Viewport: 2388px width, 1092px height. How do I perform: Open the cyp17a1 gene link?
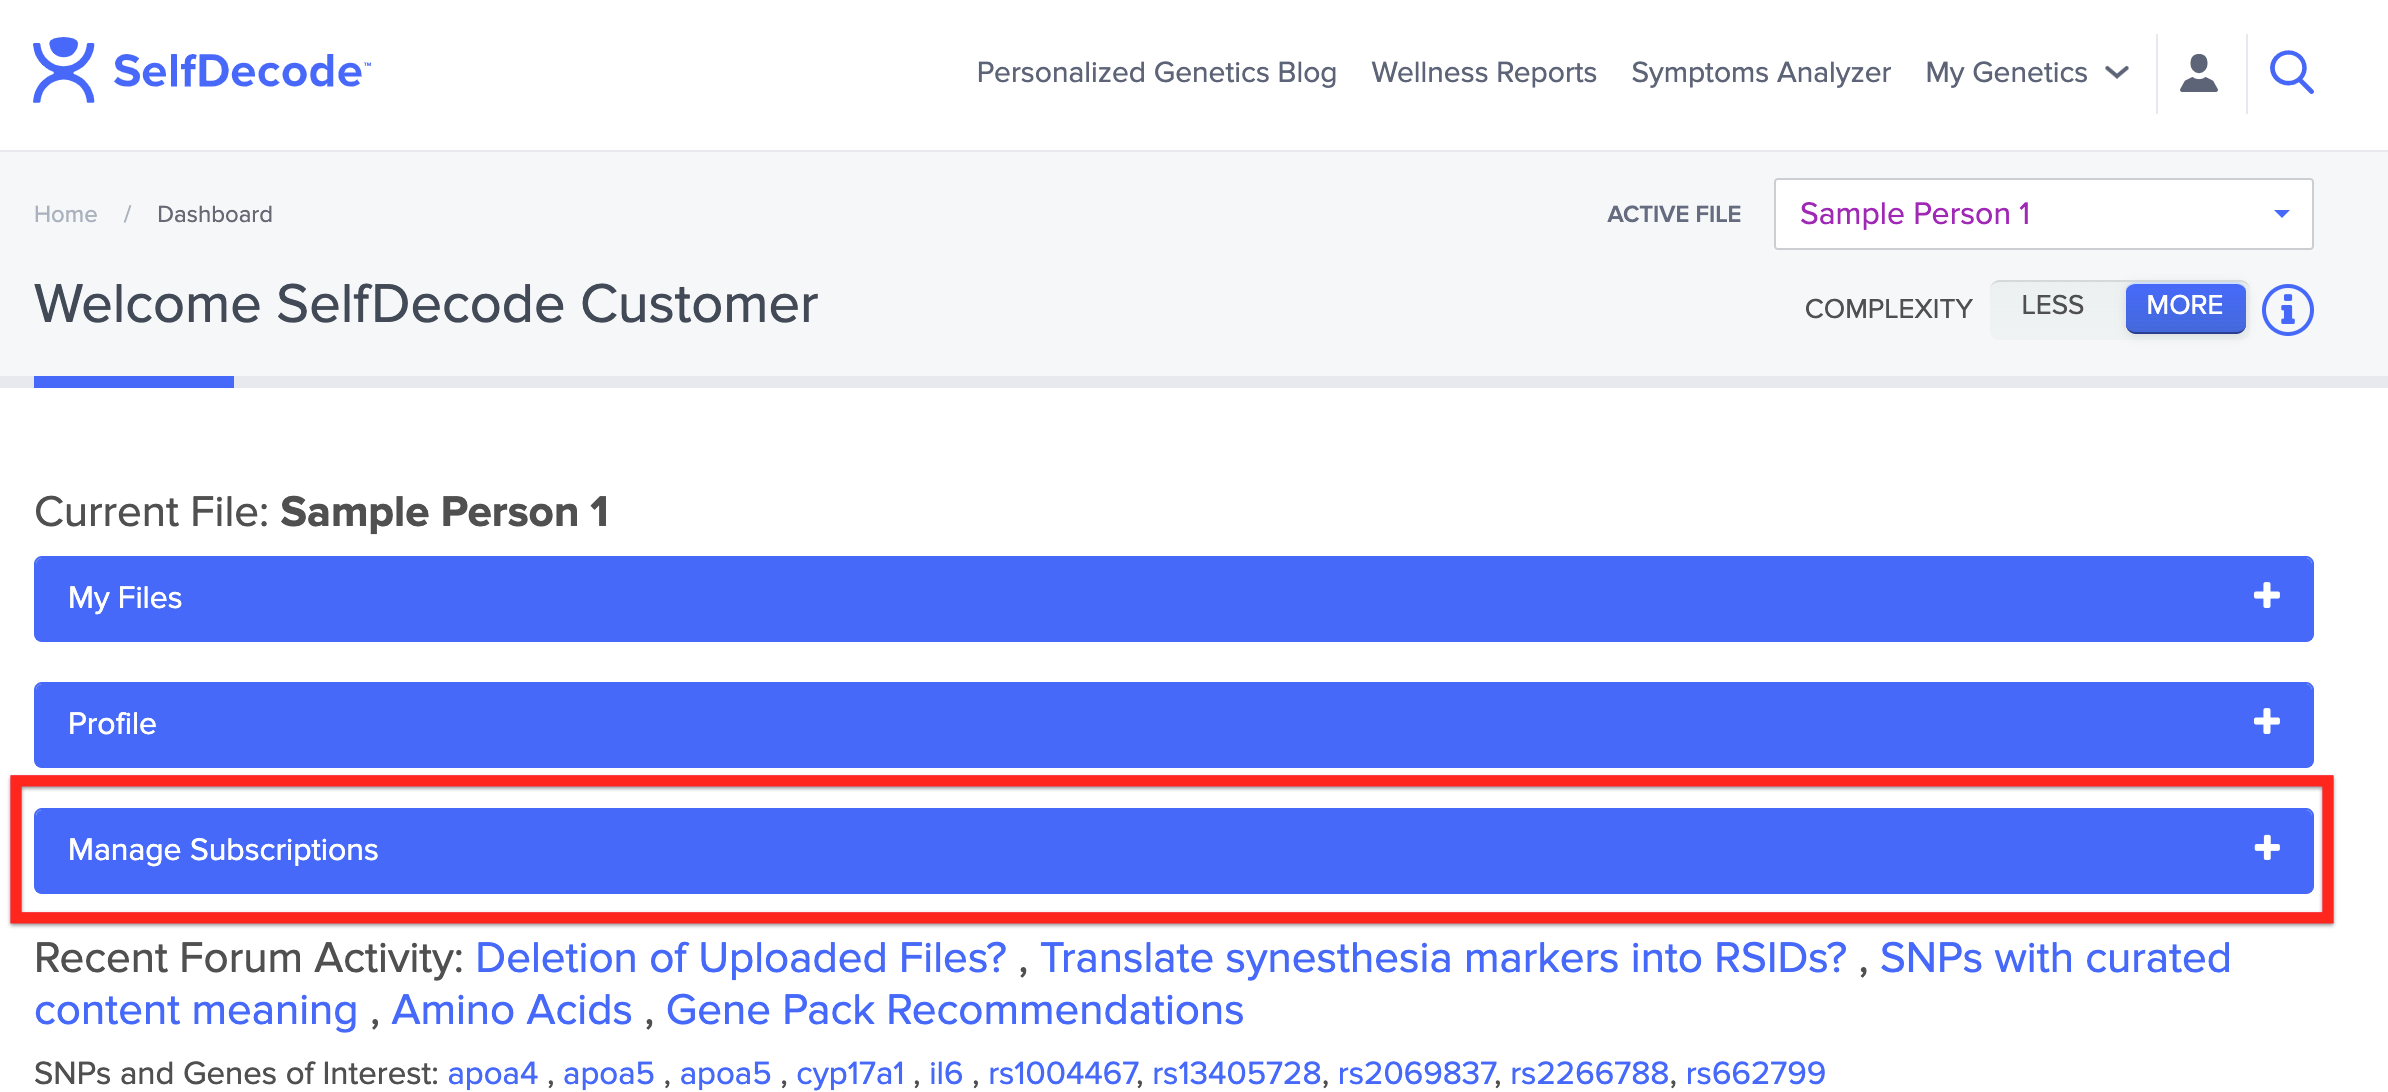point(849,1073)
